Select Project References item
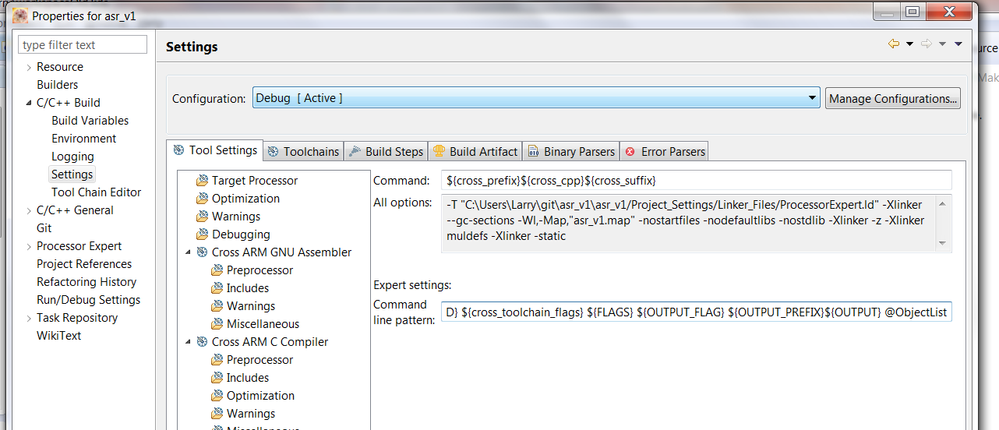 pyautogui.click(x=84, y=264)
